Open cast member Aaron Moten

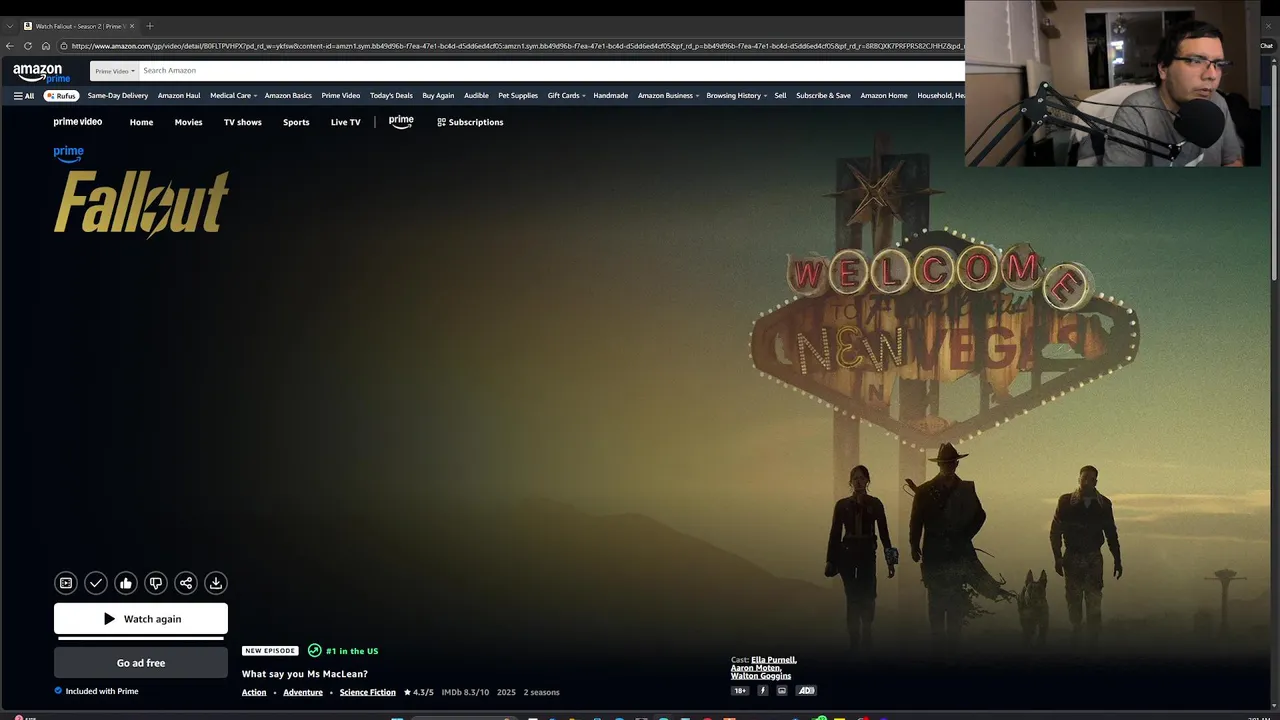click(756, 668)
